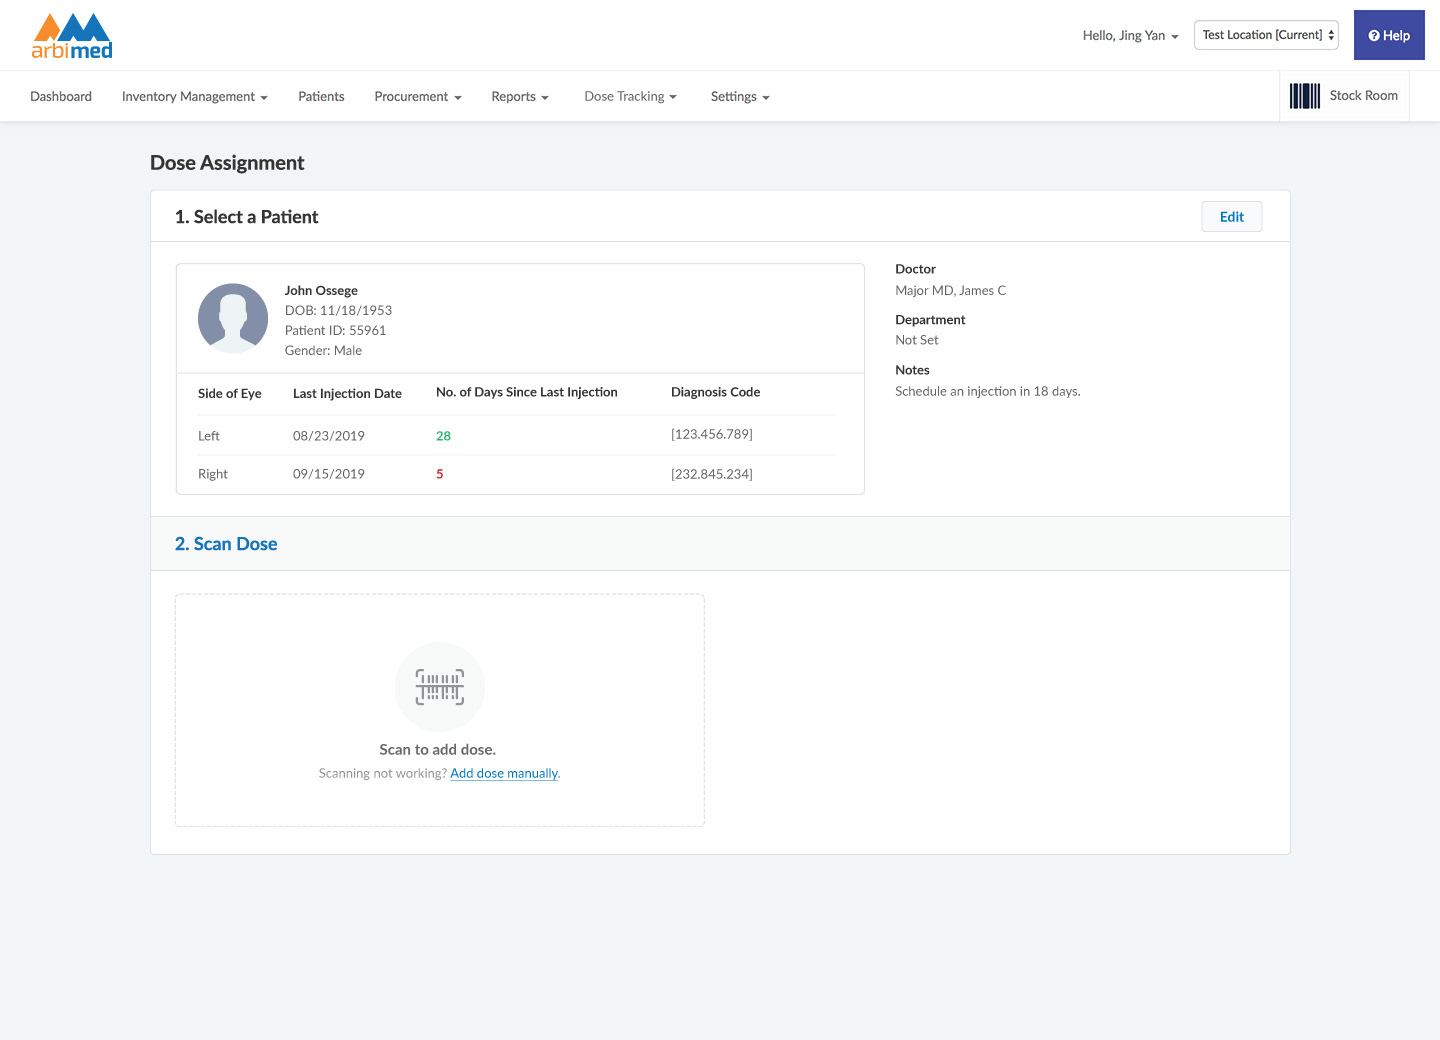This screenshot has width=1440, height=1040.
Task: Click the Diagnosis Code column header
Action: 716,392
